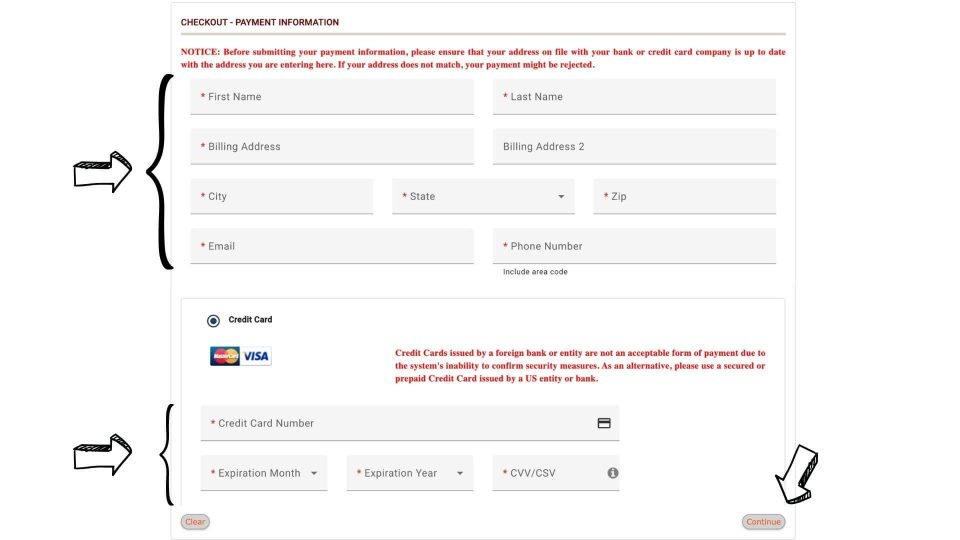Click the CVV/CSV info icon
This screenshot has width=960, height=540.
[612, 473]
